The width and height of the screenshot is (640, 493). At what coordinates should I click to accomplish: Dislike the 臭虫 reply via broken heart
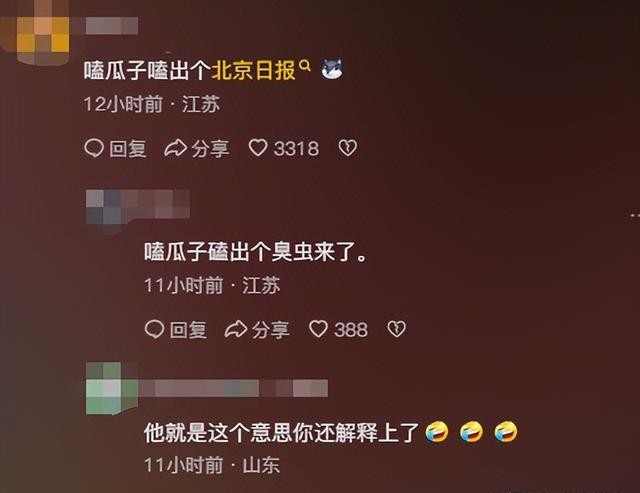click(x=396, y=329)
